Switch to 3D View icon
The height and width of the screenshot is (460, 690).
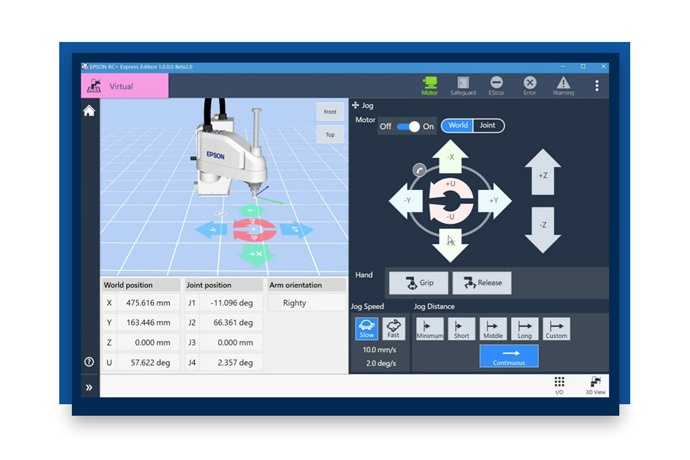[x=595, y=385]
